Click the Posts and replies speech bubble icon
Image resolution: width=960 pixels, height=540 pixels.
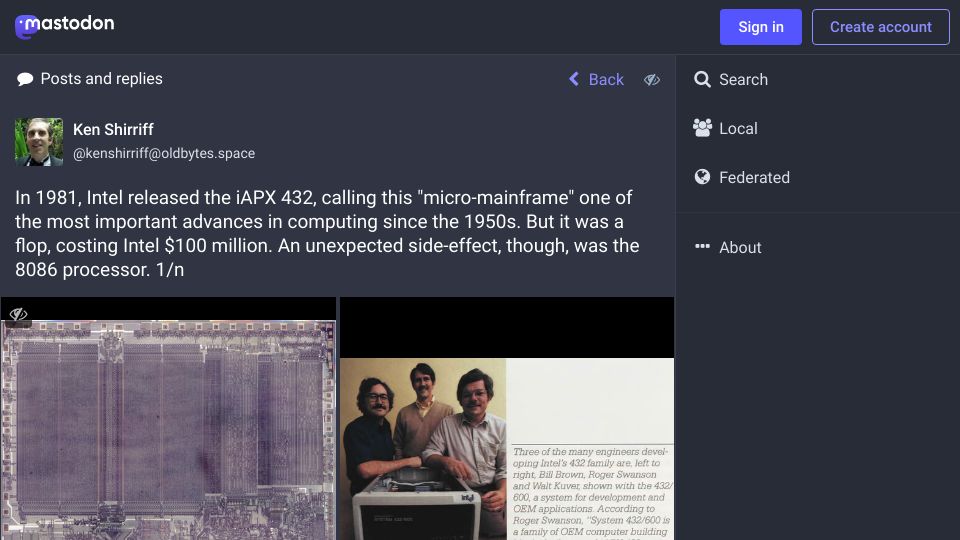pos(25,79)
